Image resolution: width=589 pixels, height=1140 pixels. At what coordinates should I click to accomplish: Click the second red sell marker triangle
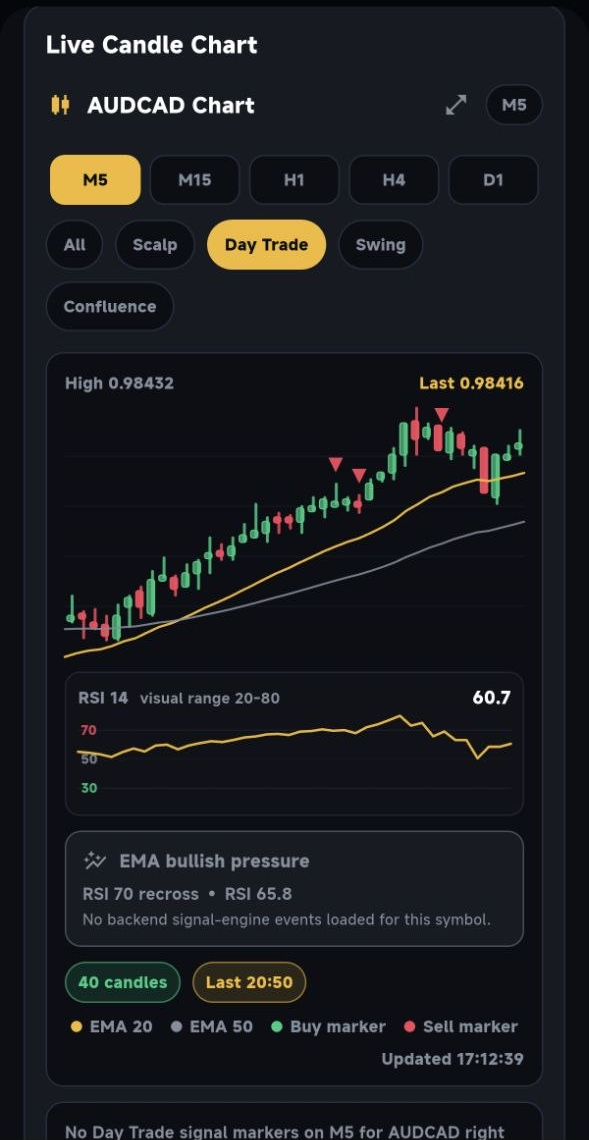pyautogui.click(x=359, y=475)
